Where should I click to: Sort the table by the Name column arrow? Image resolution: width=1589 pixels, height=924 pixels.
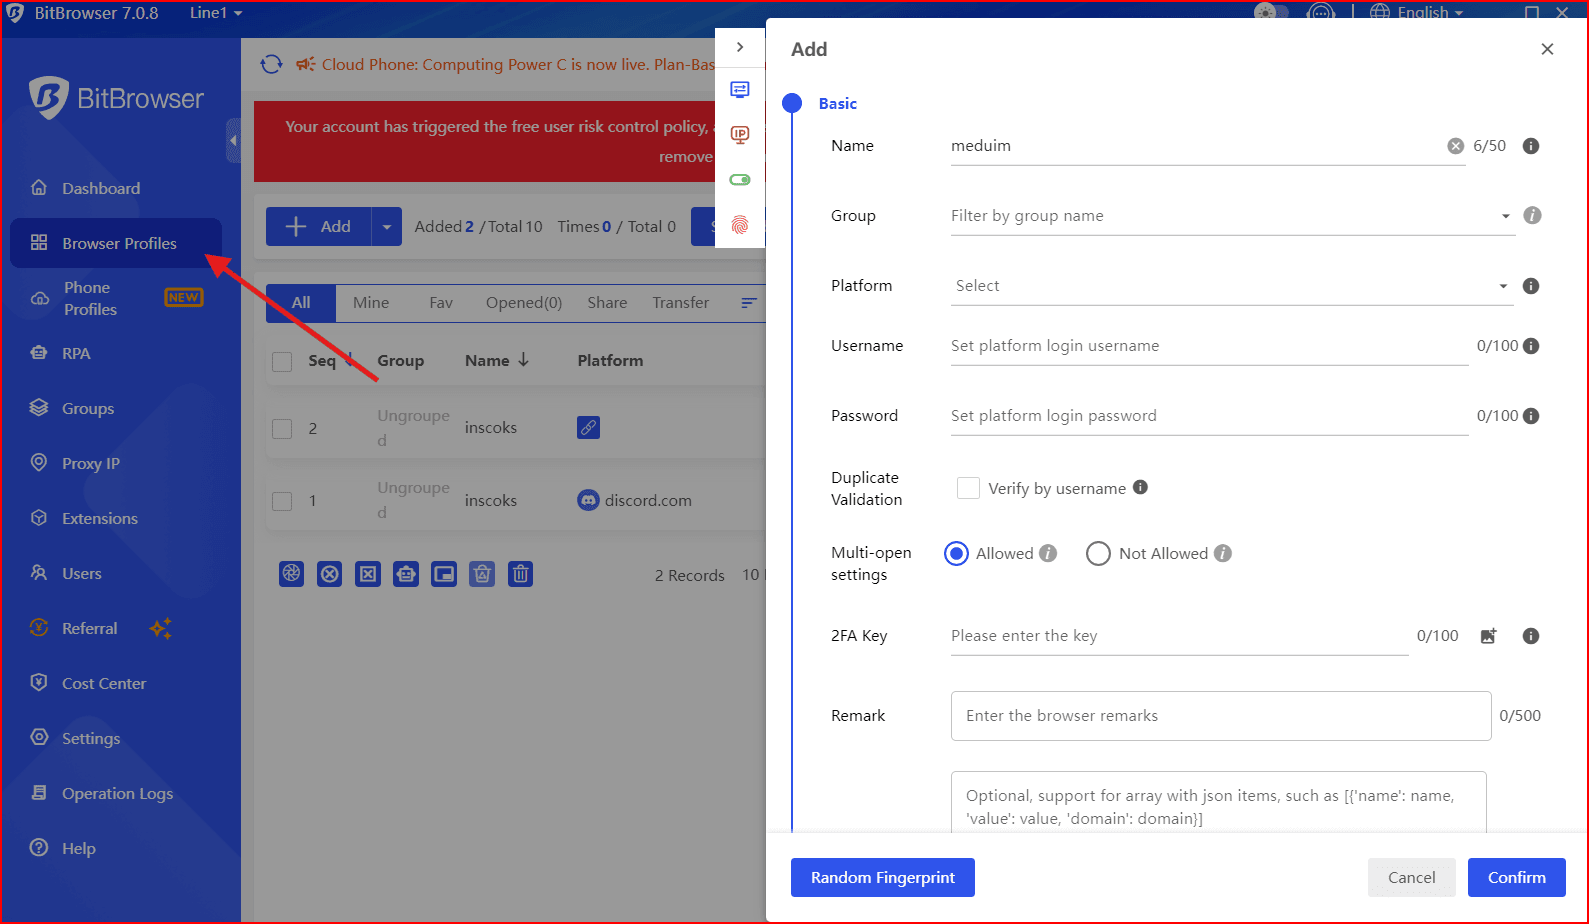pos(523,360)
